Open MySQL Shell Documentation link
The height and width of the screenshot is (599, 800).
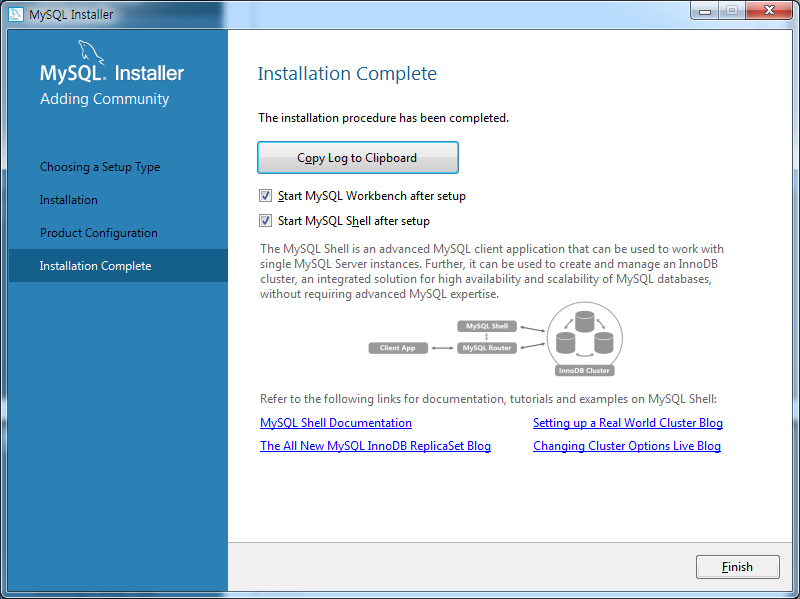(336, 423)
